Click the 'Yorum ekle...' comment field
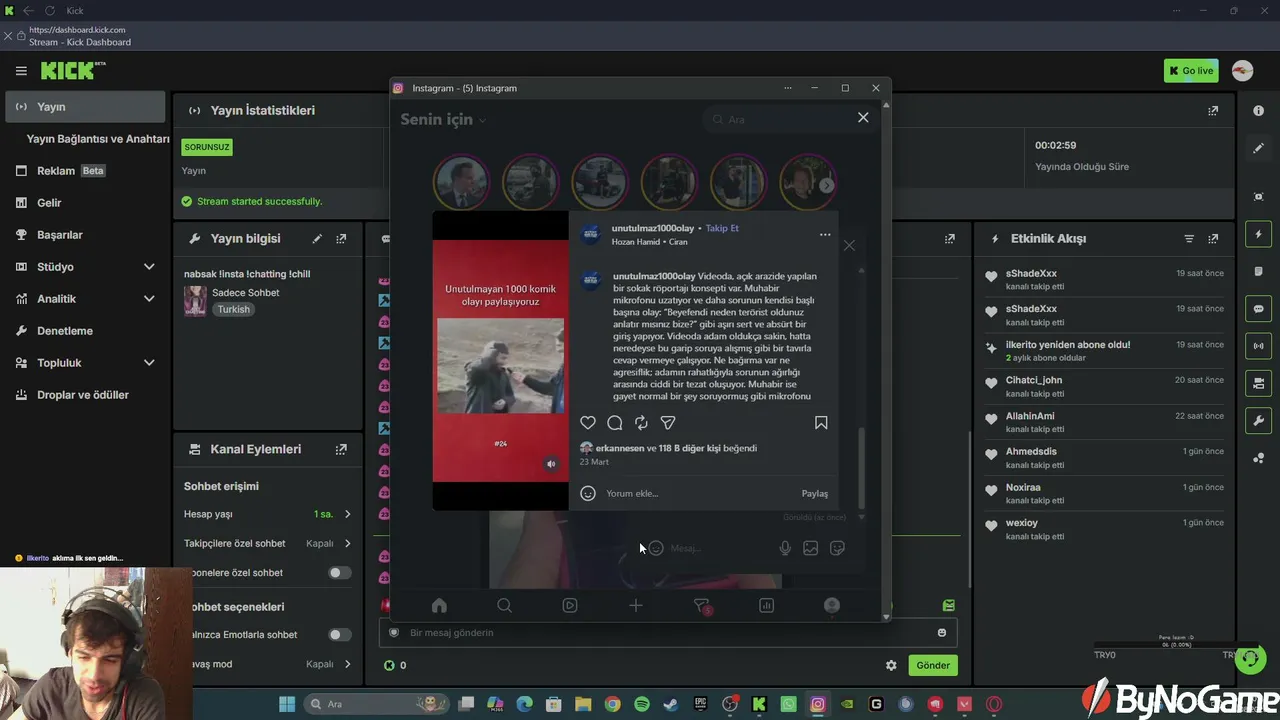The width and height of the screenshot is (1280, 720). pos(700,493)
